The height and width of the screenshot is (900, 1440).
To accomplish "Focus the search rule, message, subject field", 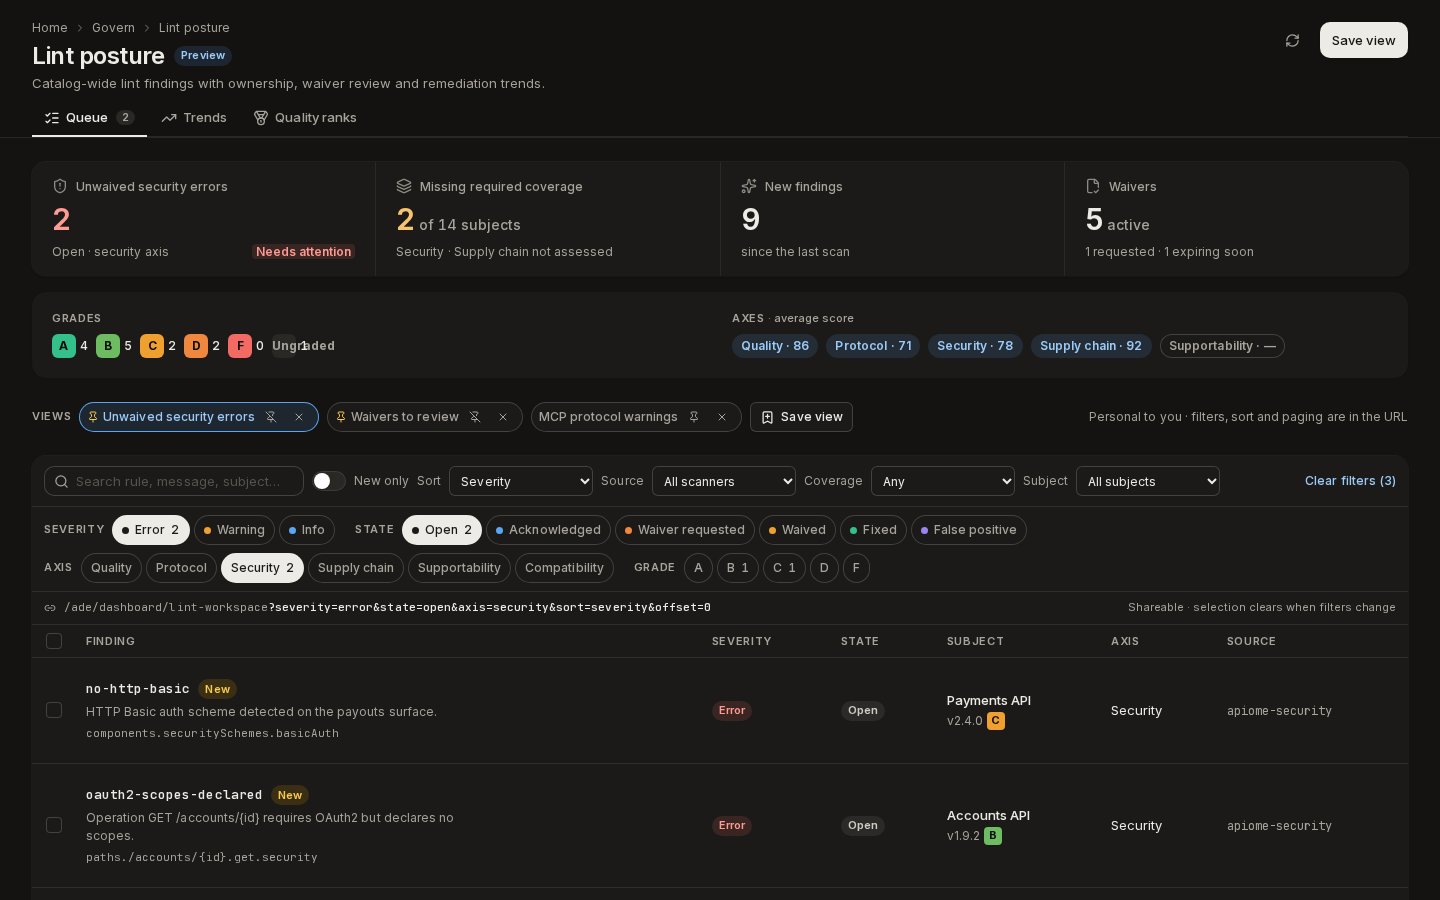I will point(174,481).
